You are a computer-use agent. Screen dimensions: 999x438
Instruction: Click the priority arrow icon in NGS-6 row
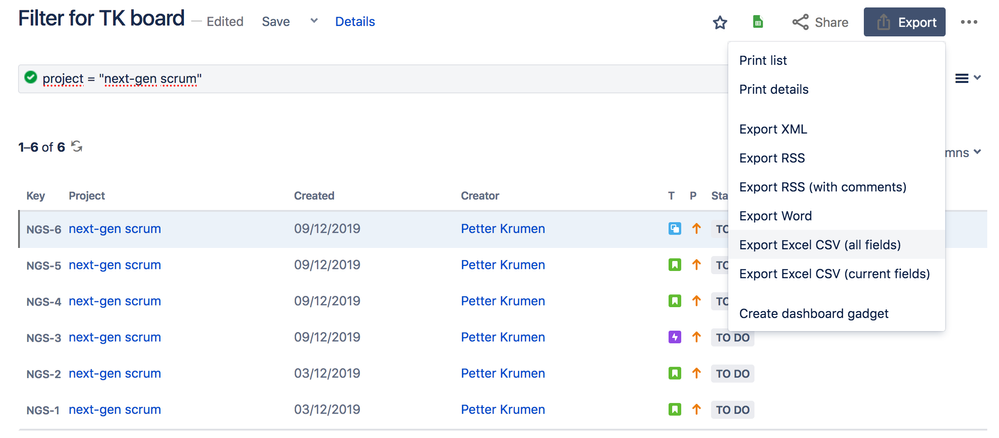tap(696, 228)
